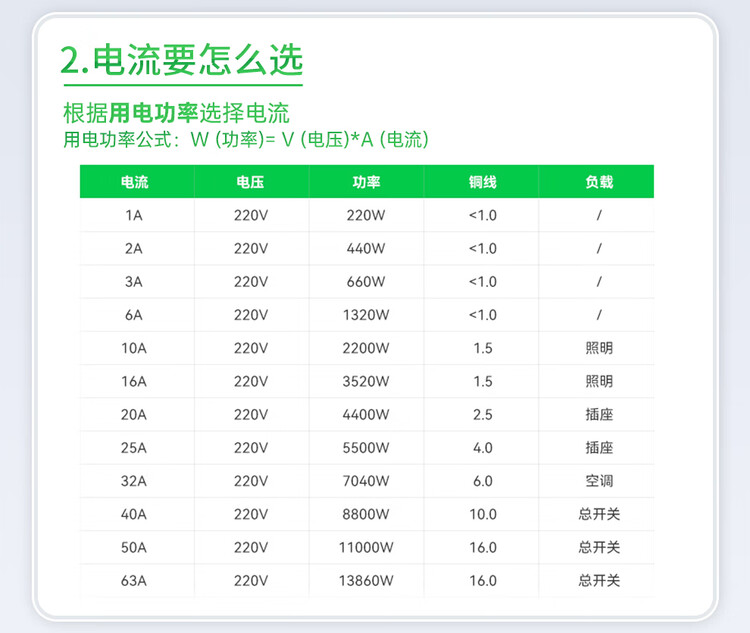Click the 11000W power value

coord(366,547)
